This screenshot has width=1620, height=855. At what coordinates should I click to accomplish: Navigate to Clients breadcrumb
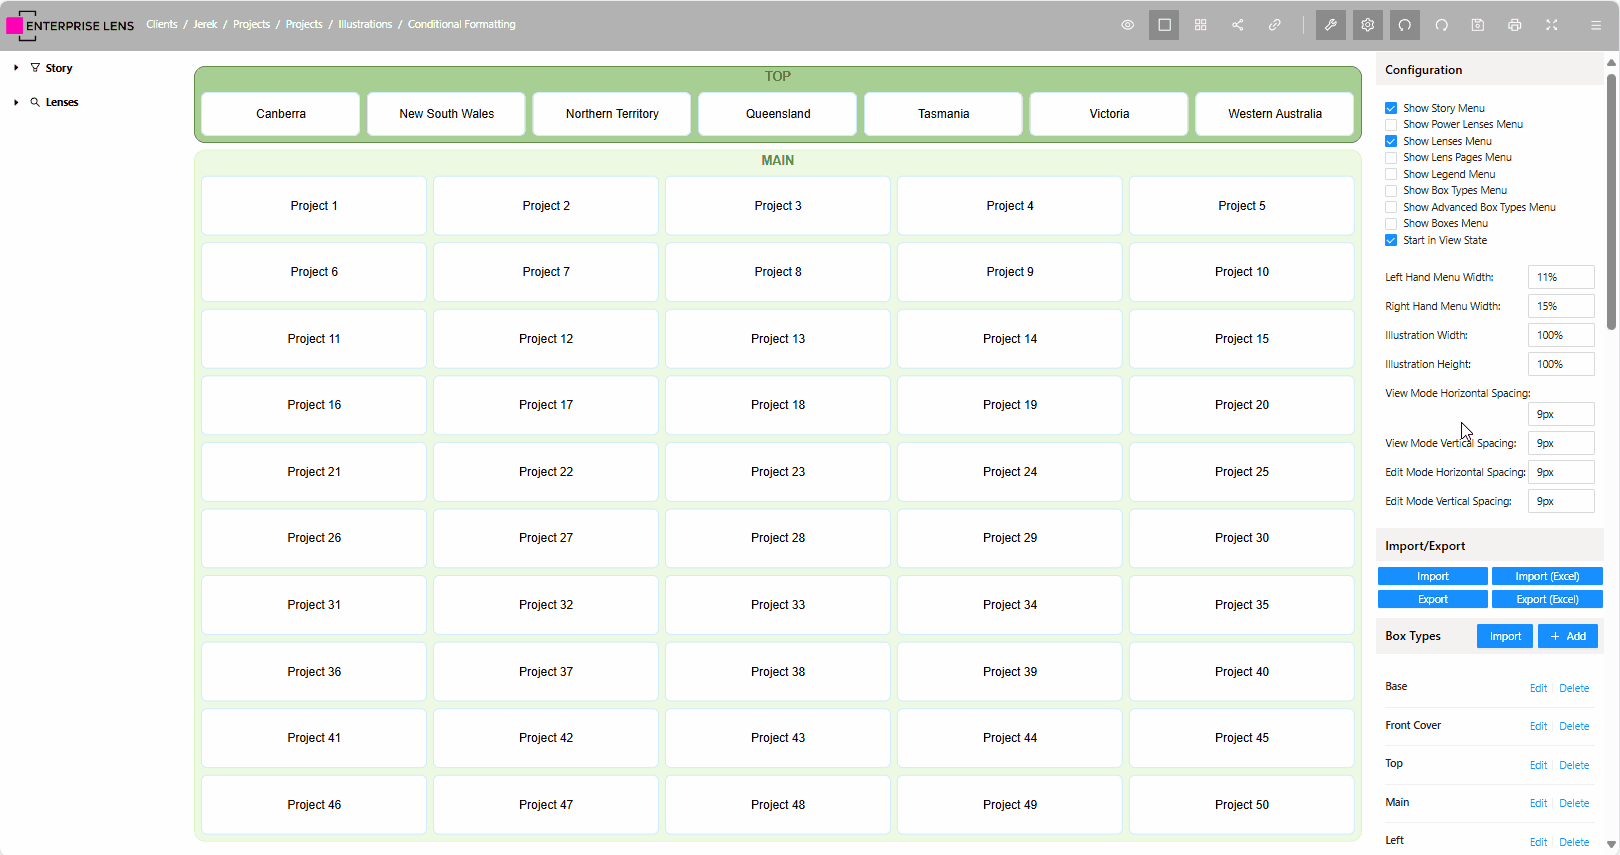point(161,24)
